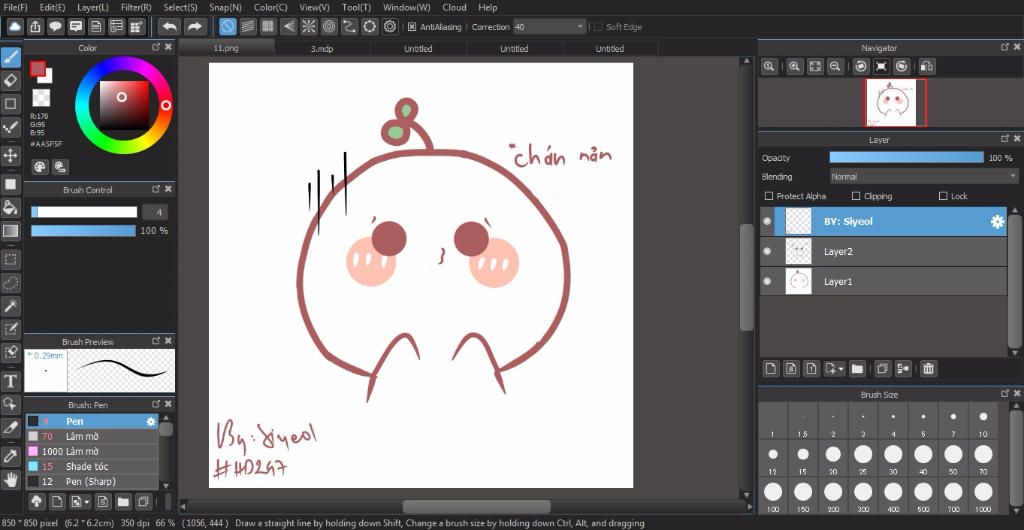This screenshot has width=1024, height=530.
Task: Adjust the brush opacity 100% slider
Action: coord(84,230)
